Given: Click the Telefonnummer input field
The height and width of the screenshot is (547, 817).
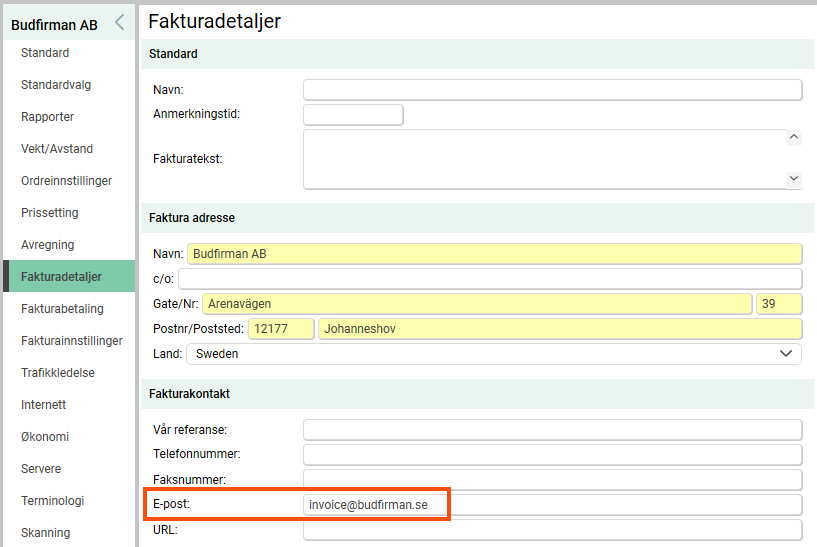Looking at the screenshot, I should [x=552, y=454].
